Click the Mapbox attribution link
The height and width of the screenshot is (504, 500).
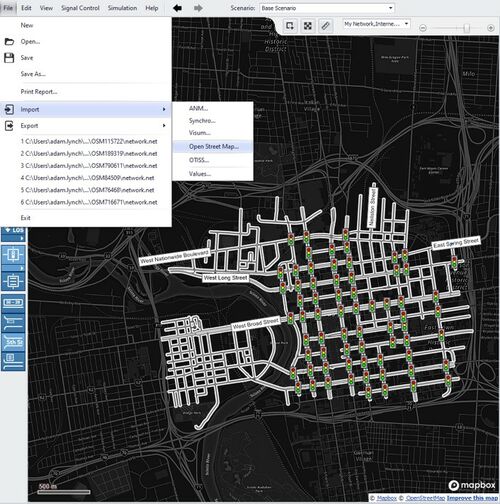[386, 498]
